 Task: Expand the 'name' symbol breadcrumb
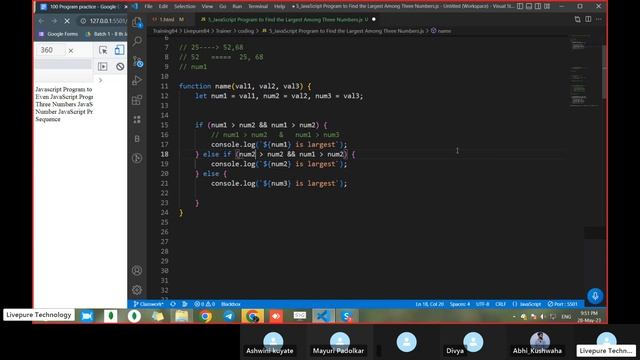click(441, 31)
